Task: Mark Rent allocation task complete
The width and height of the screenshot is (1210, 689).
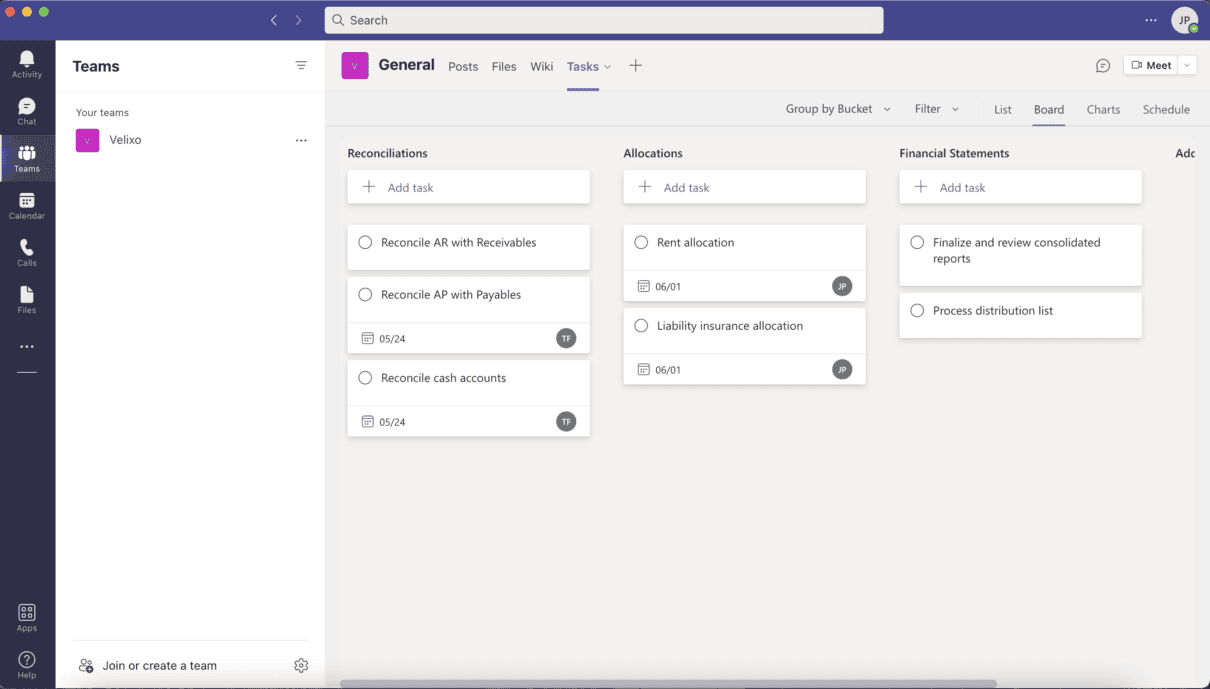Action: click(641, 242)
